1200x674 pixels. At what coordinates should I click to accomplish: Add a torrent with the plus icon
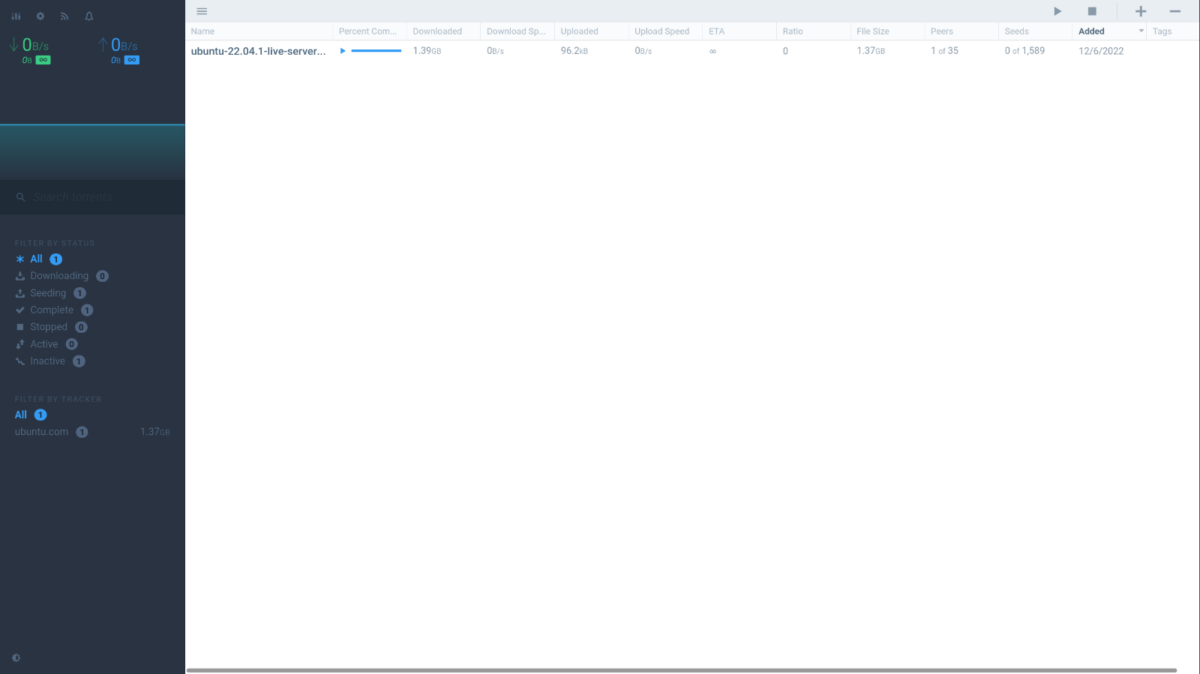click(x=1141, y=11)
